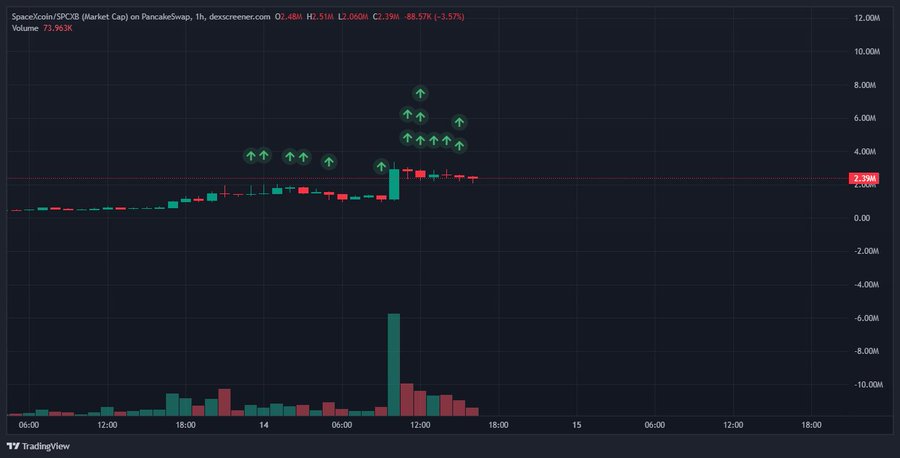Click the TradingView logo
Image resolution: width=900 pixels, height=458 pixels.
[x=38, y=446]
